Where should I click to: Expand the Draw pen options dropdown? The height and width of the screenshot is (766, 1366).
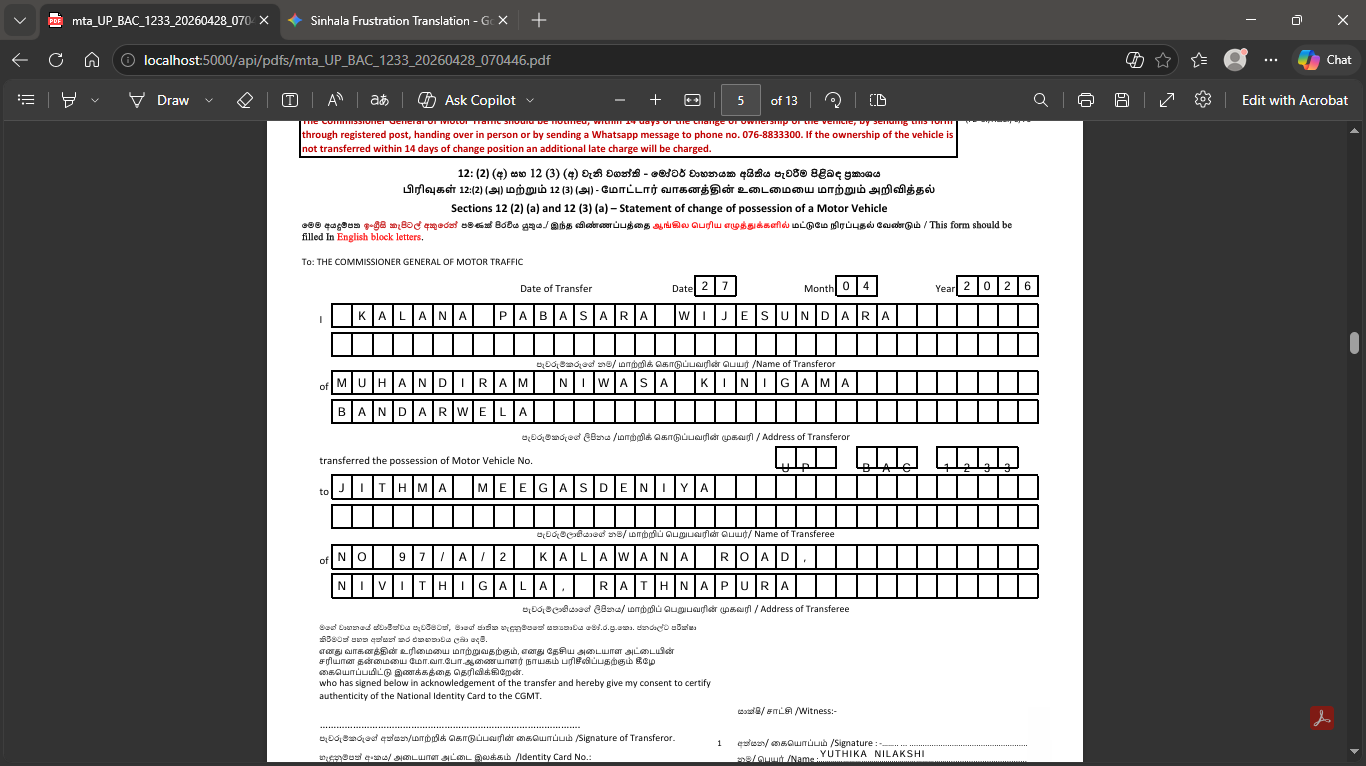point(209,100)
